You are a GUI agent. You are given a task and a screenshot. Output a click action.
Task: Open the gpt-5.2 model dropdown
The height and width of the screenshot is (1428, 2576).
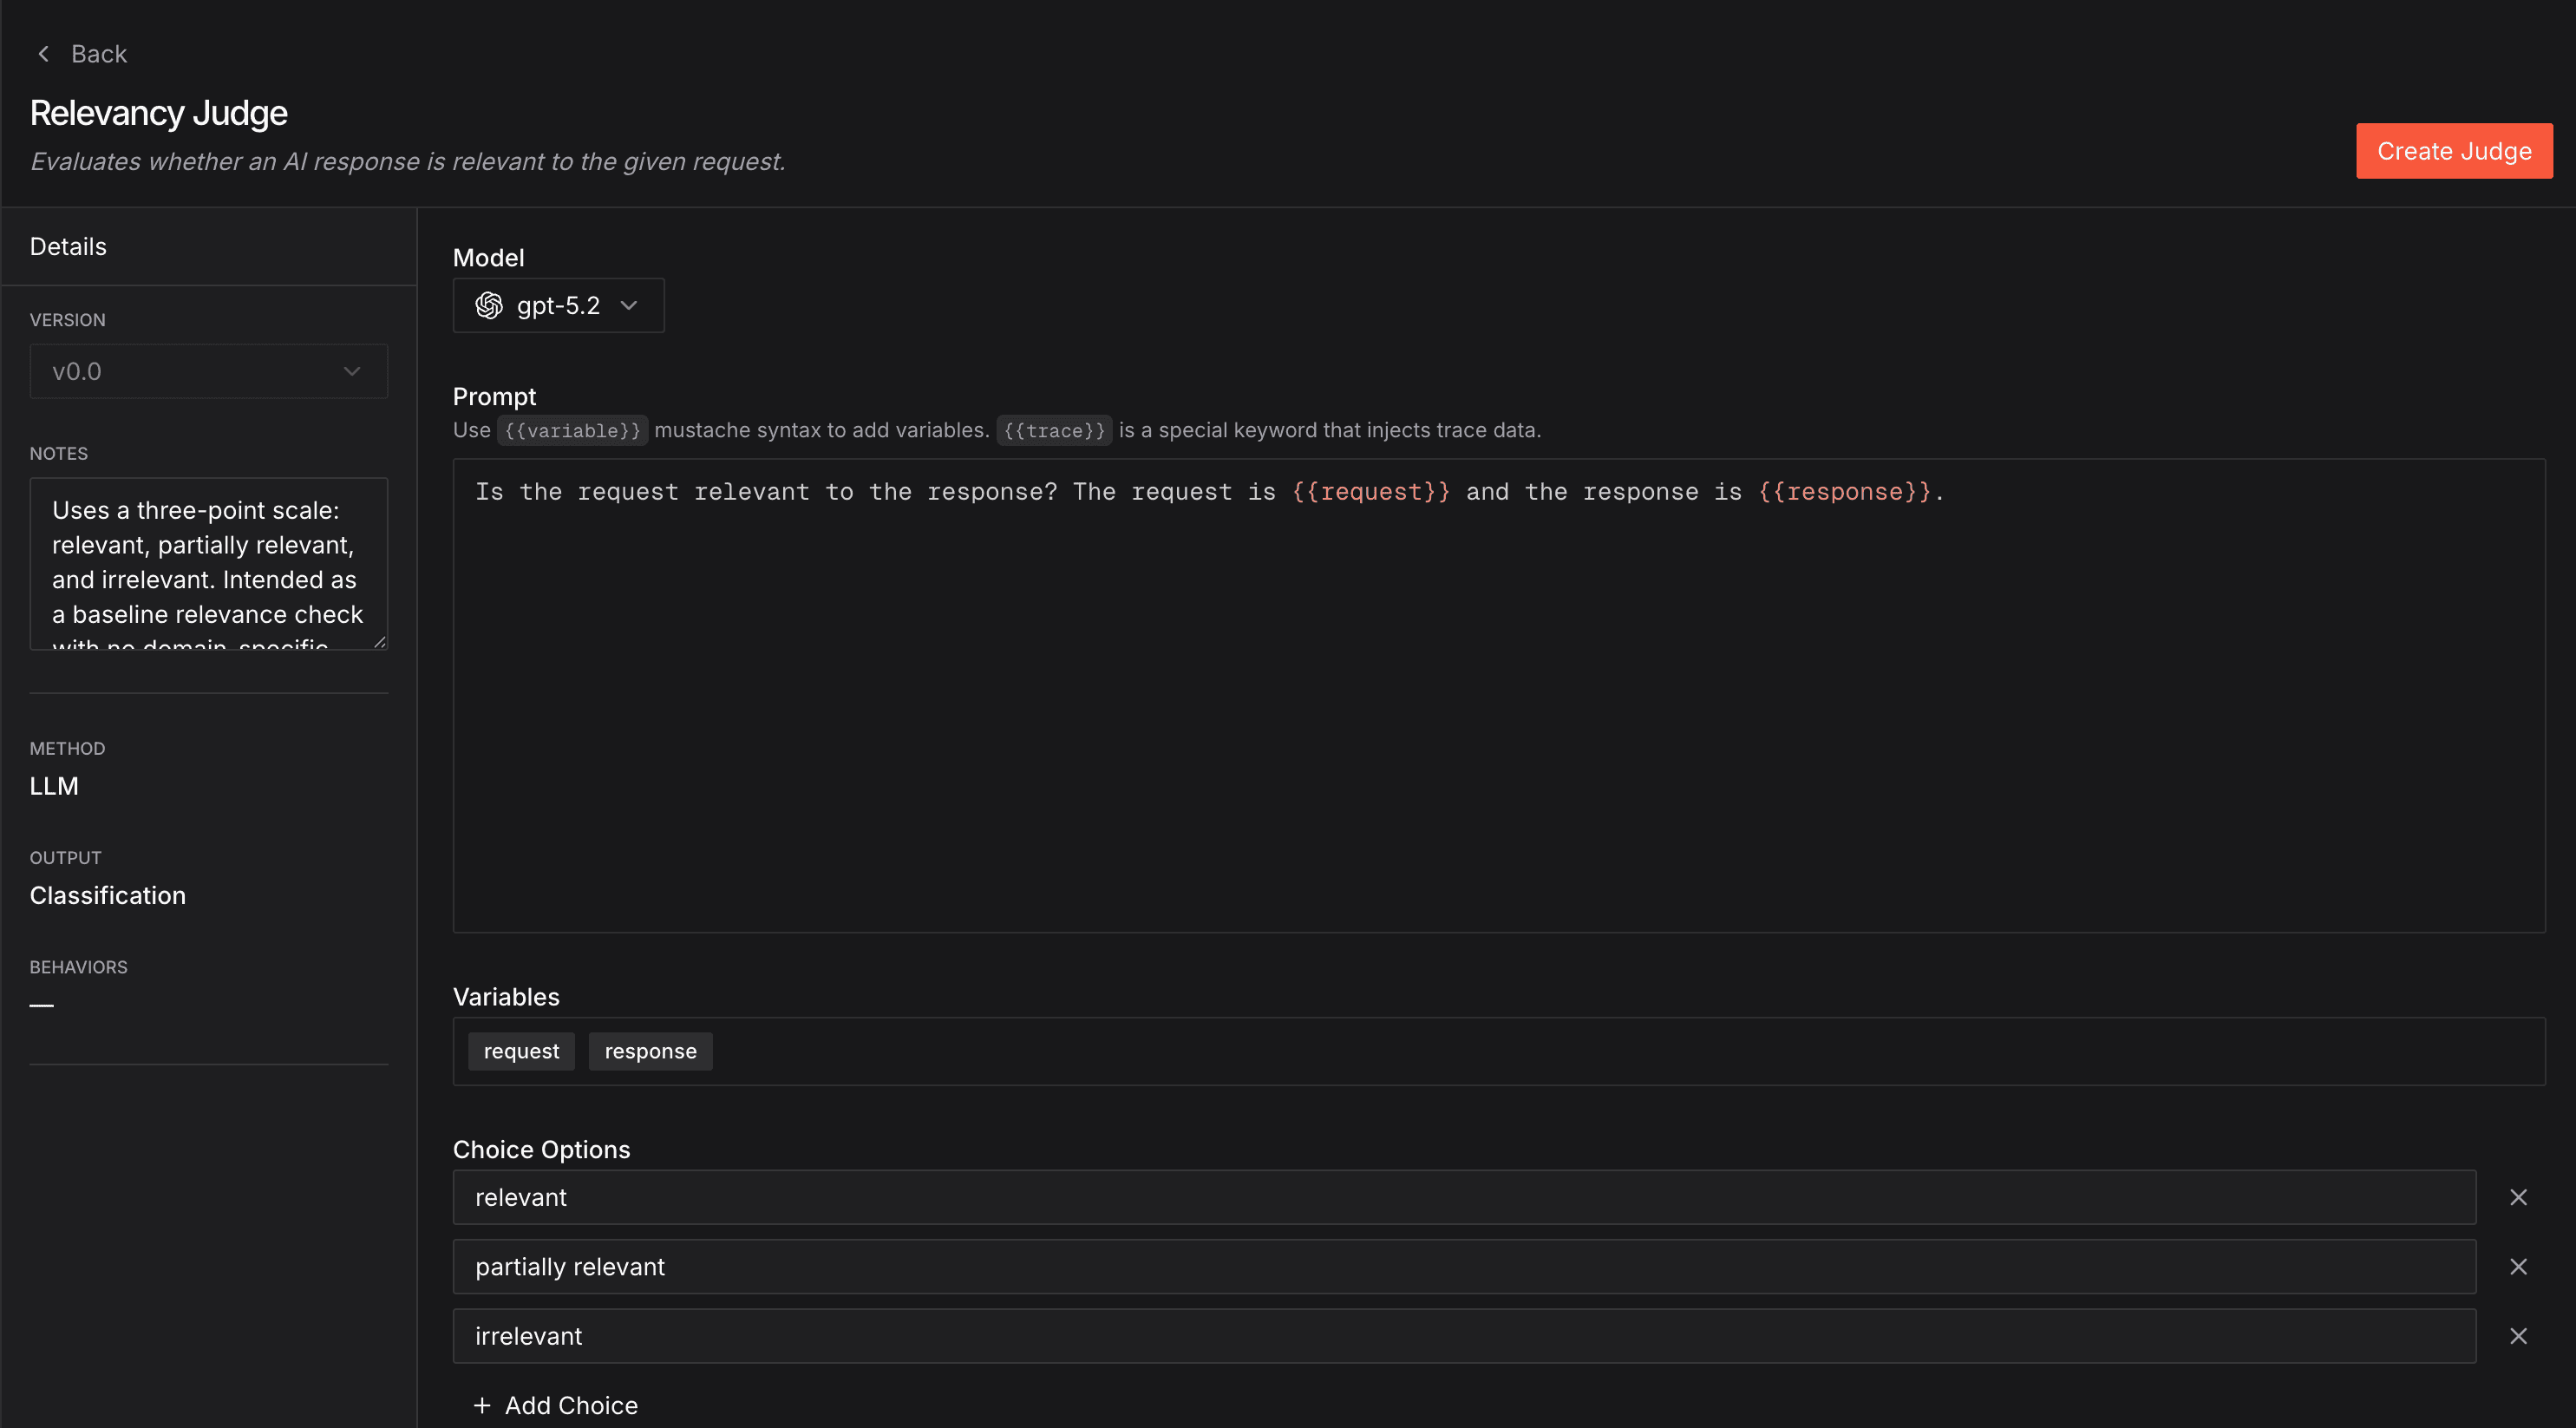(x=558, y=306)
